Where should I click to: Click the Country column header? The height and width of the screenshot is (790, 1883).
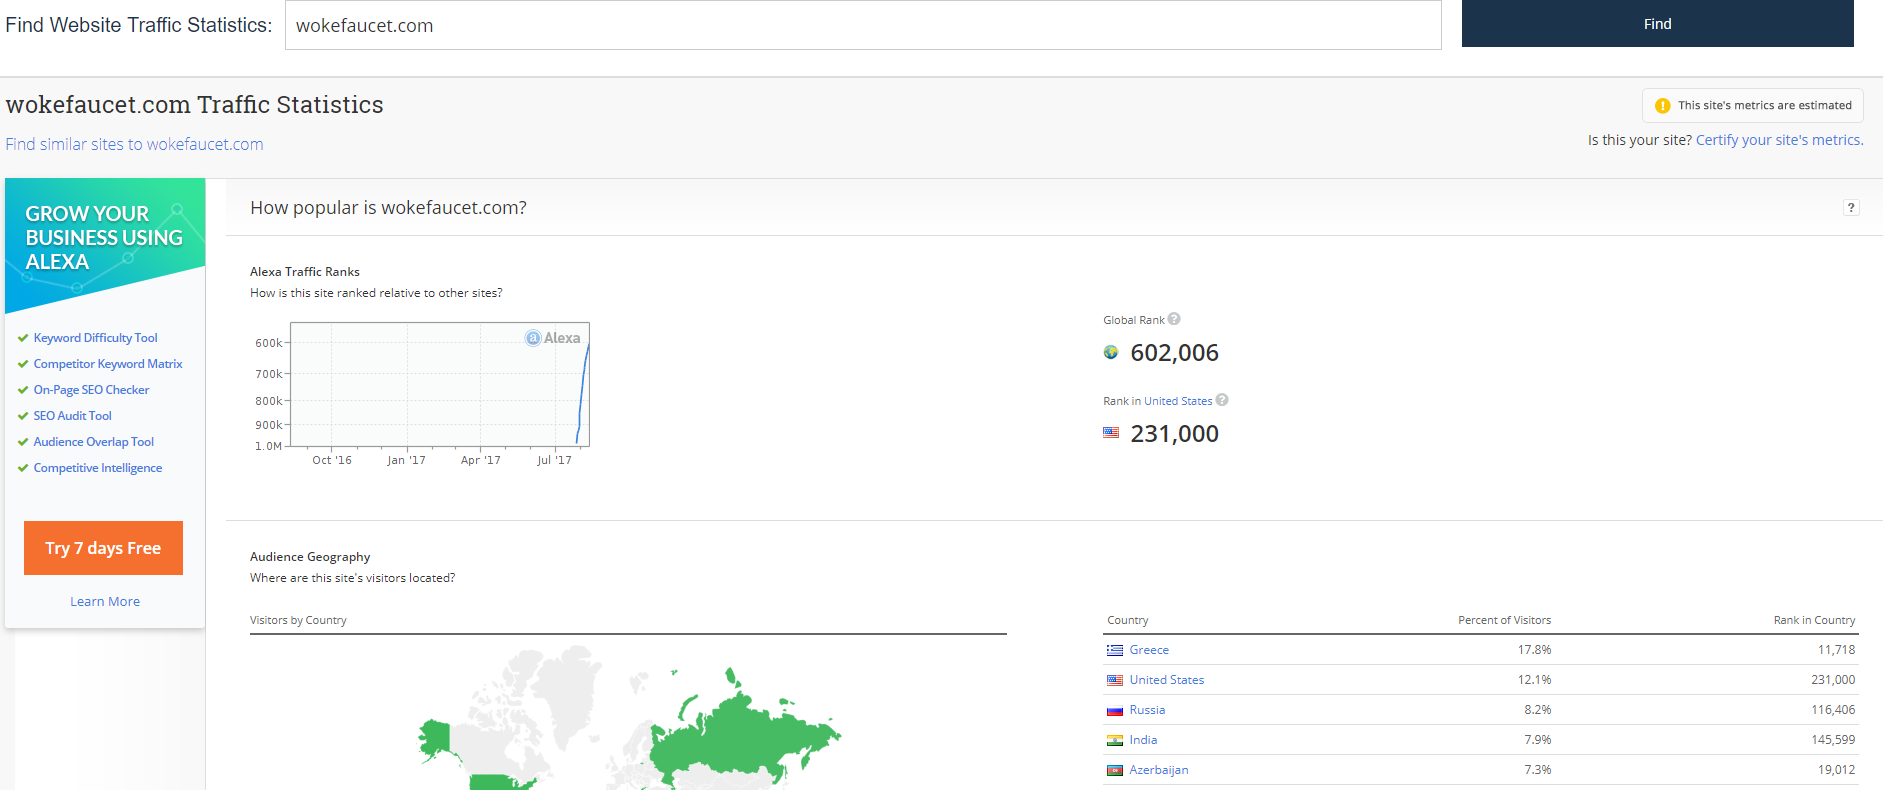pos(1128,620)
